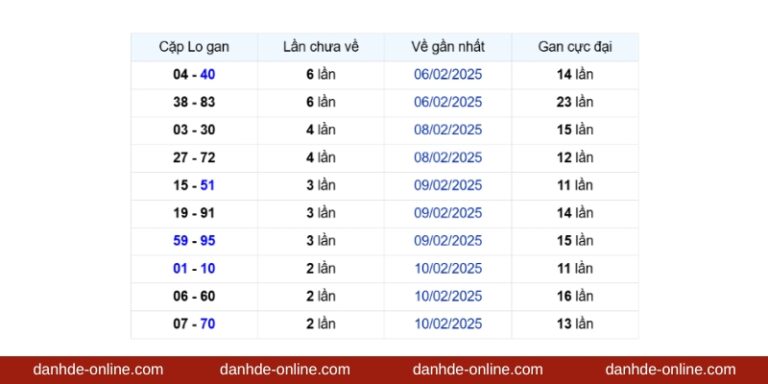Click '14 lần' in row 19 - 91
The width and height of the screenshot is (768, 384).
(575, 213)
